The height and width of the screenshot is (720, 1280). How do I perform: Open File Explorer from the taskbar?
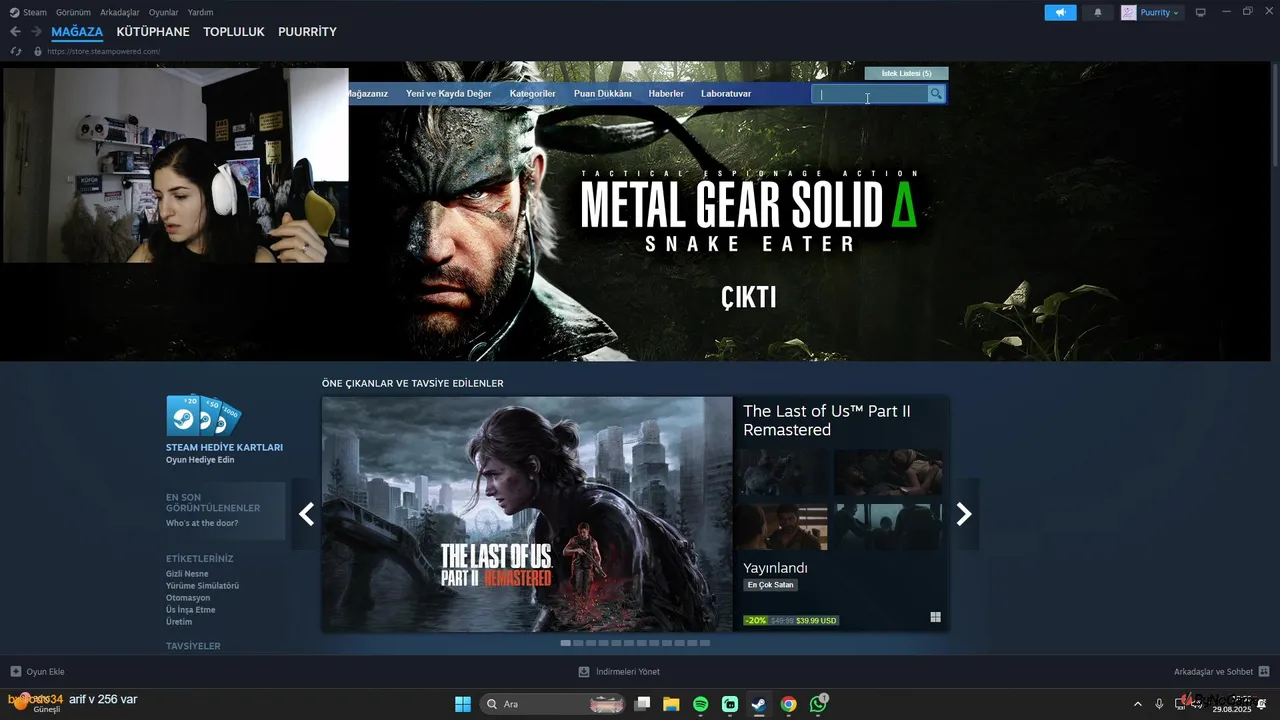pos(671,704)
